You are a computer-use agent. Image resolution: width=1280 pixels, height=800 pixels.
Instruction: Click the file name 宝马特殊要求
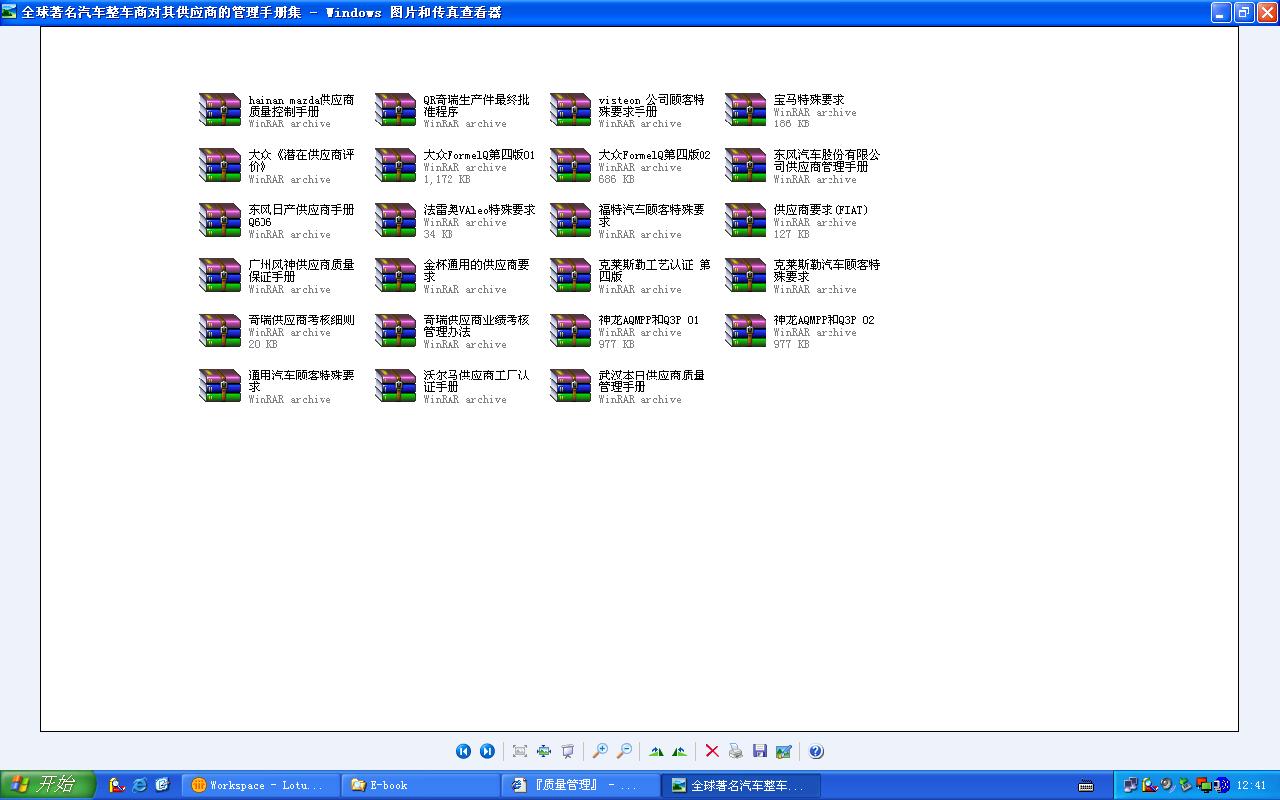(x=809, y=100)
